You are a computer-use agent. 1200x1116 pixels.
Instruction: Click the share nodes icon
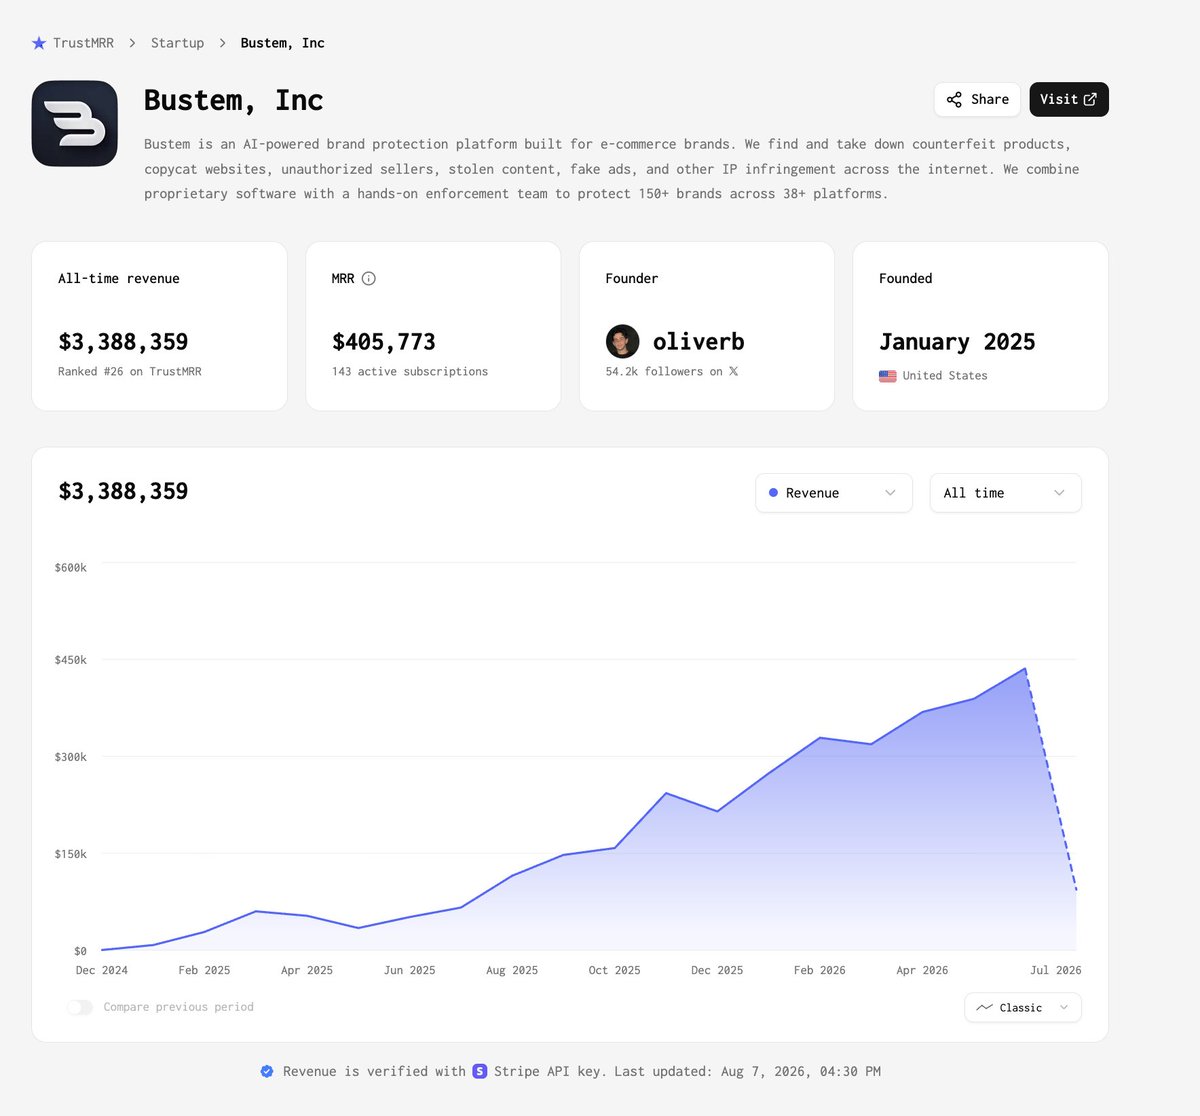[x=954, y=99]
